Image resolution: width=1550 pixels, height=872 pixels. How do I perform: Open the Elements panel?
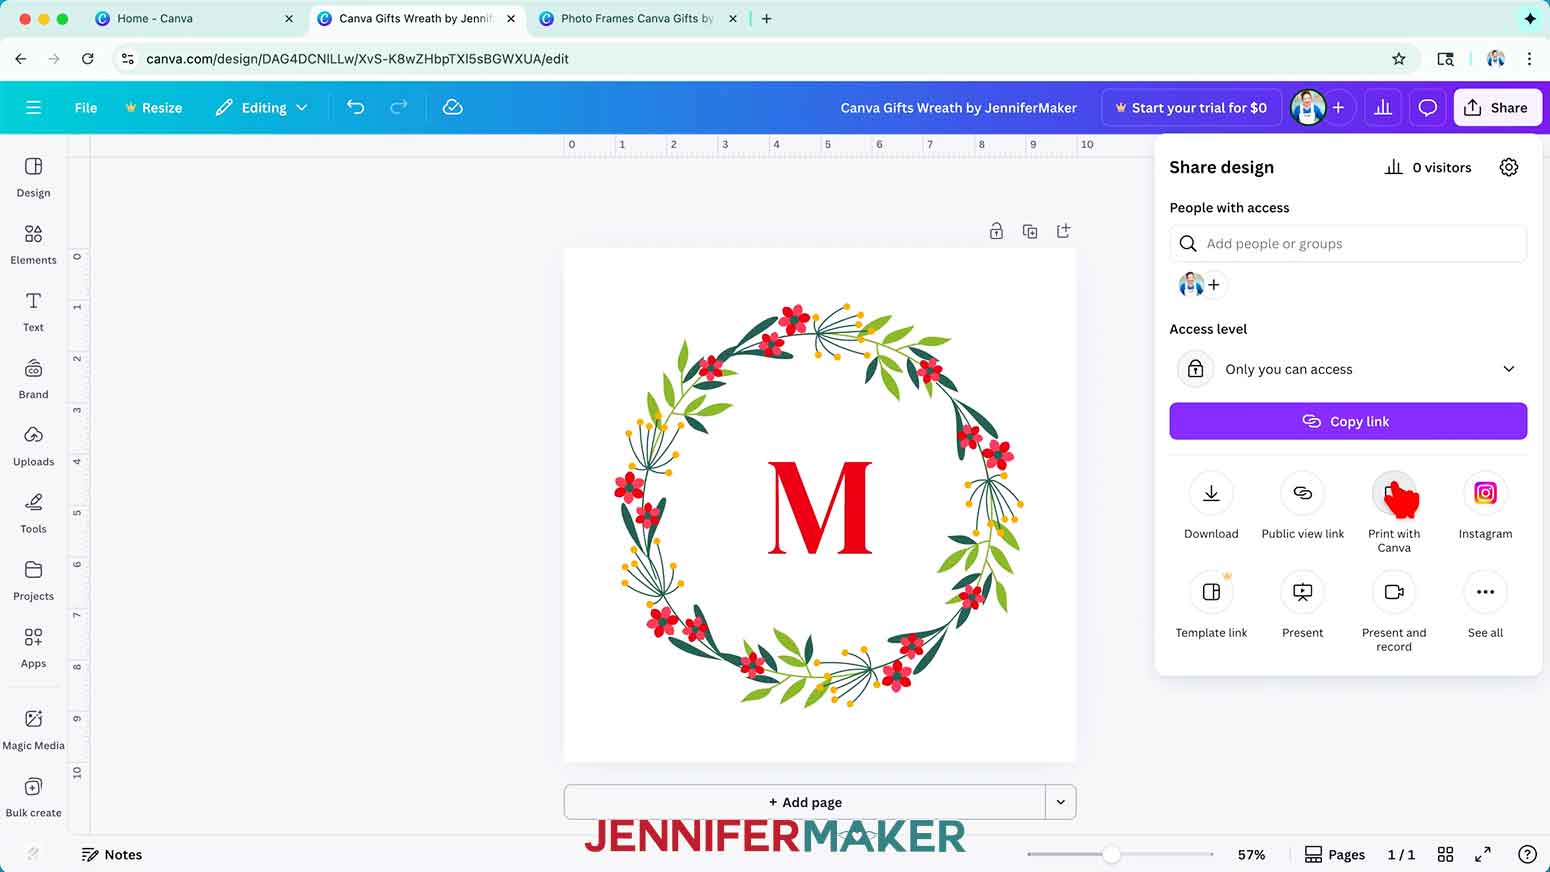click(x=33, y=244)
